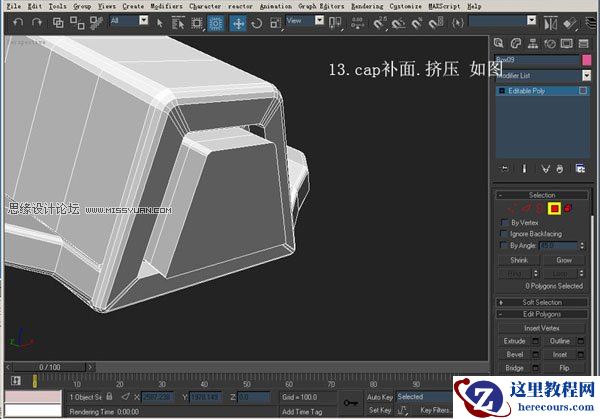
Task: Click the Edit Named Selection Sets icon
Action: (457, 23)
